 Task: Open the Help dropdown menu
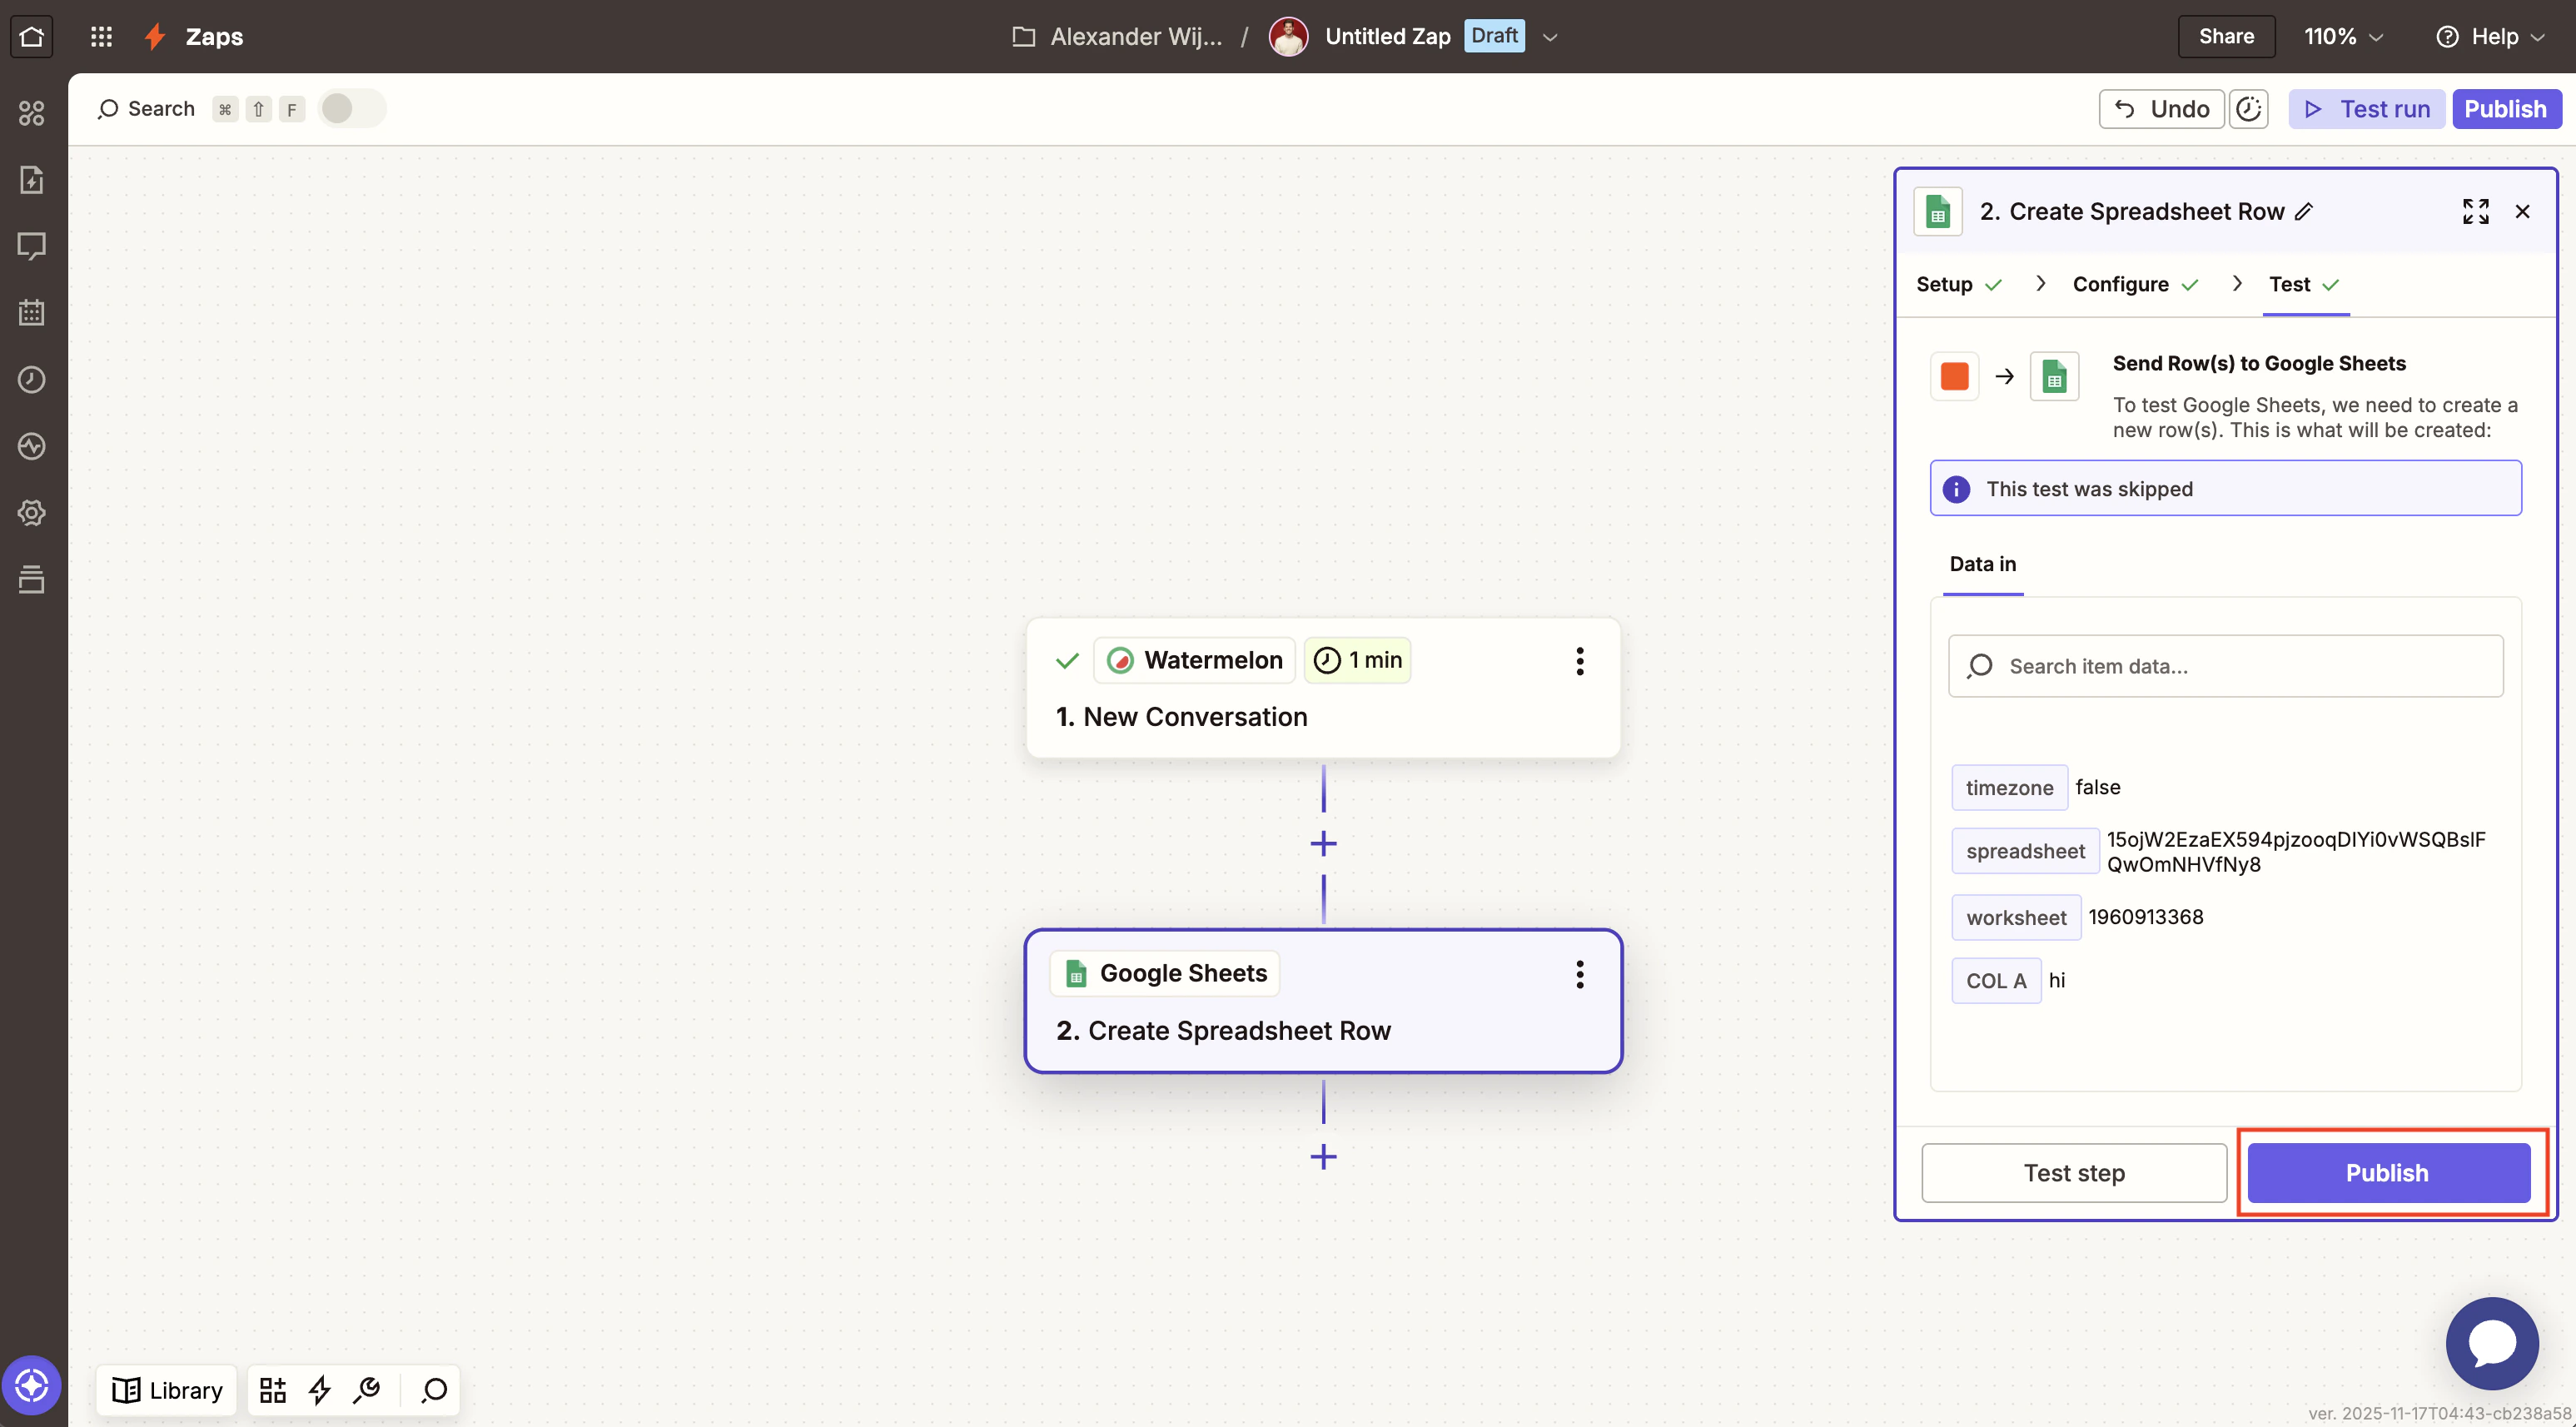(x=2490, y=37)
